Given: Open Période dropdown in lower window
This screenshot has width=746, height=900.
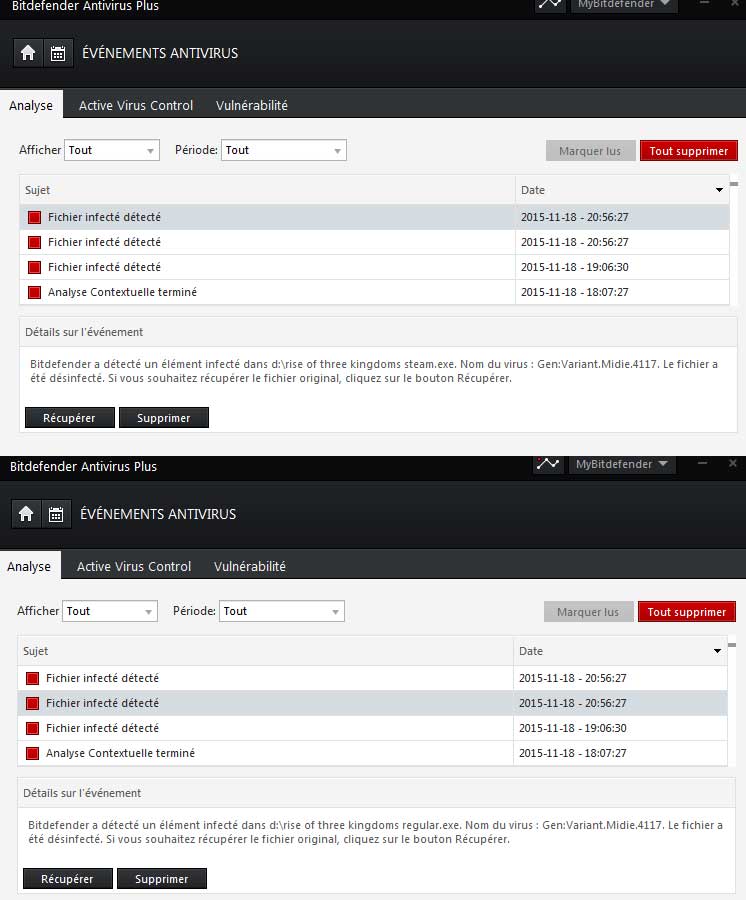Looking at the screenshot, I should pyautogui.click(x=282, y=611).
